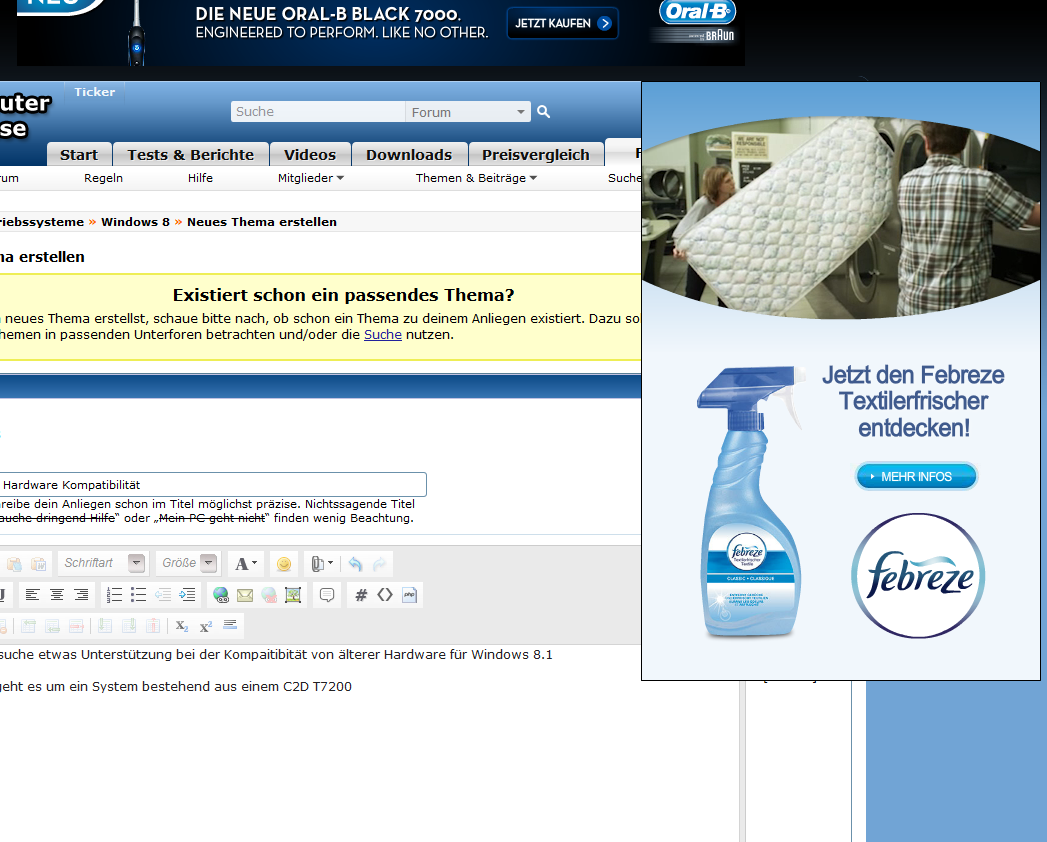Image resolution: width=1047 pixels, height=842 pixels.
Task: Open the Preisvergleich tab
Action: (536, 155)
